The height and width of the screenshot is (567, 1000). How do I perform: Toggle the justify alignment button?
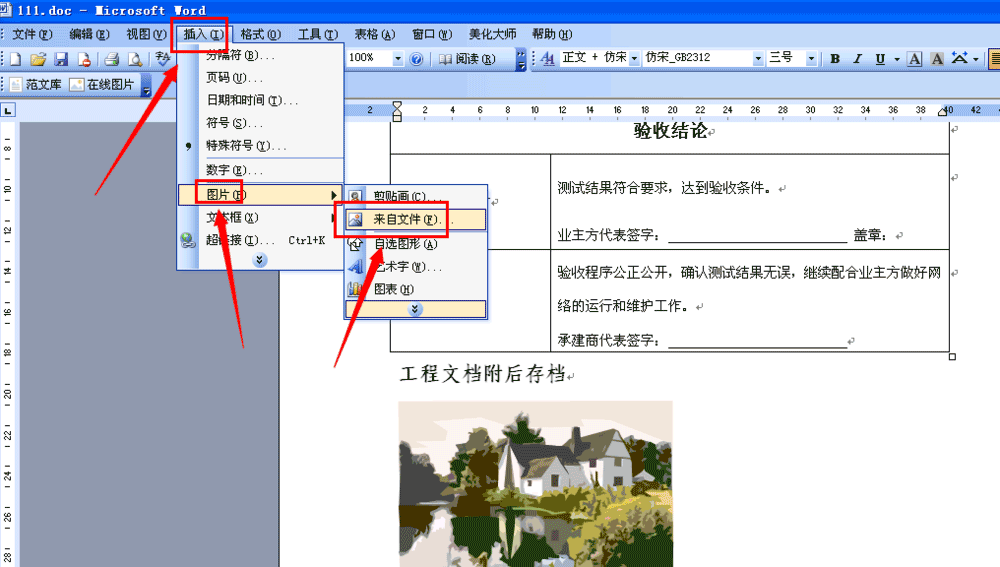click(x=994, y=59)
